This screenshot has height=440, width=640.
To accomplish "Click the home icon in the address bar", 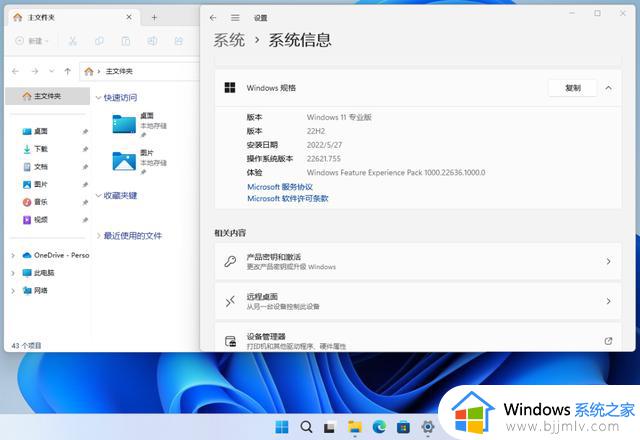I will tap(89, 71).
